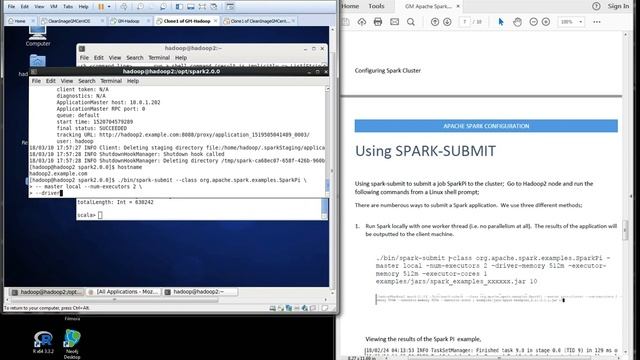Click the unity mode icon in VMware toolbar
The width and height of the screenshot is (640, 360).
tap(213, 7)
